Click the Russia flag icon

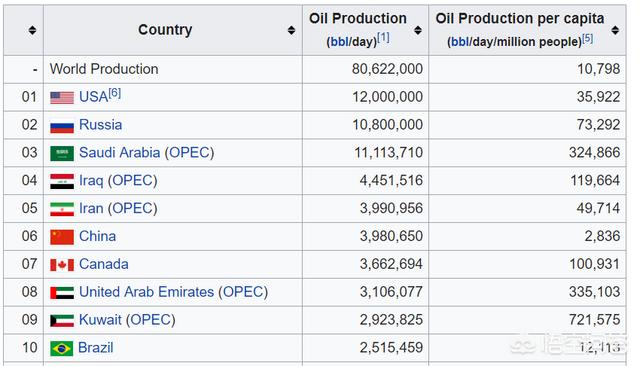[62, 126]
